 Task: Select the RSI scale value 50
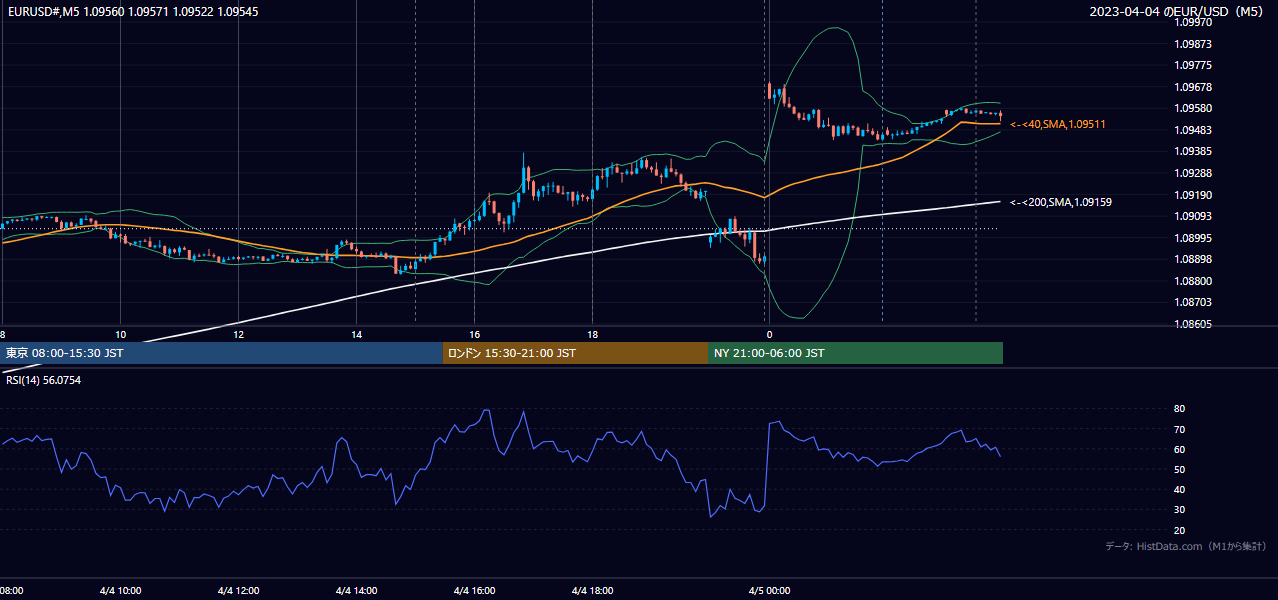[x=1179, y=469]
